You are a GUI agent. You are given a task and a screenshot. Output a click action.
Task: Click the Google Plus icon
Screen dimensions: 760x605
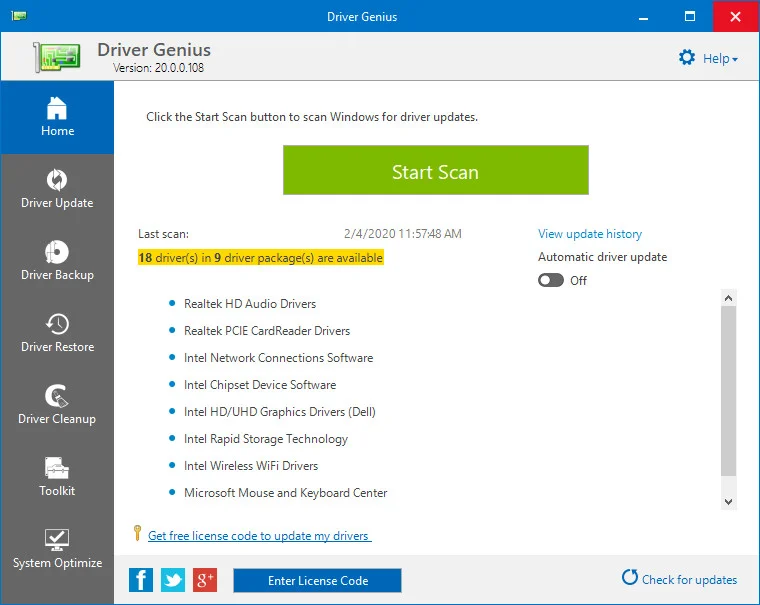205,580
